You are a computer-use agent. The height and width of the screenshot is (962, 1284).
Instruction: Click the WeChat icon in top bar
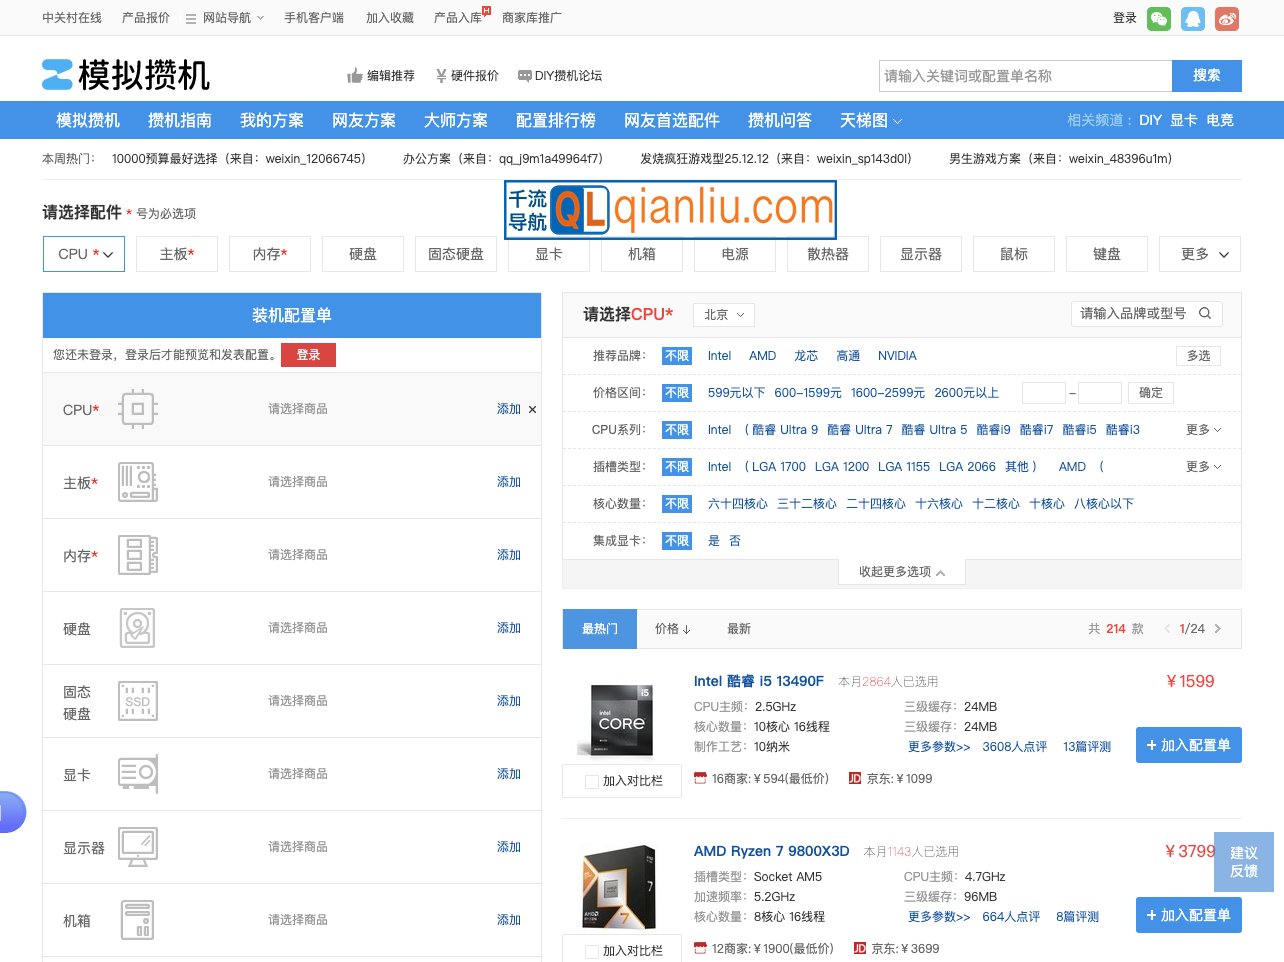click(1159, 18)
